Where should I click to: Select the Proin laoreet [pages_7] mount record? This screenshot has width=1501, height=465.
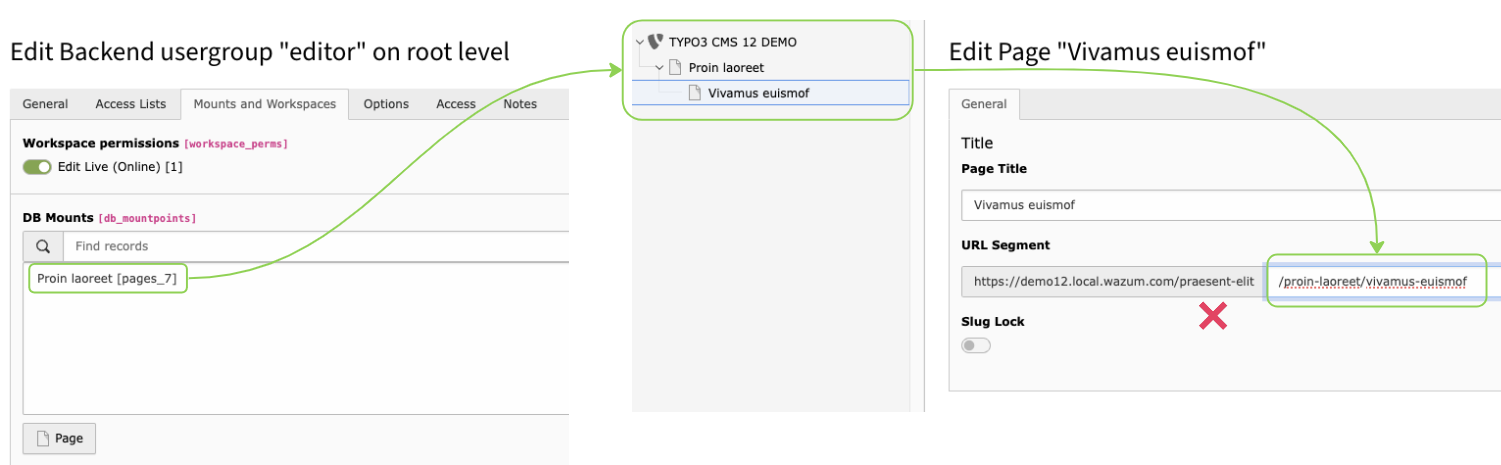pos(107,279)
